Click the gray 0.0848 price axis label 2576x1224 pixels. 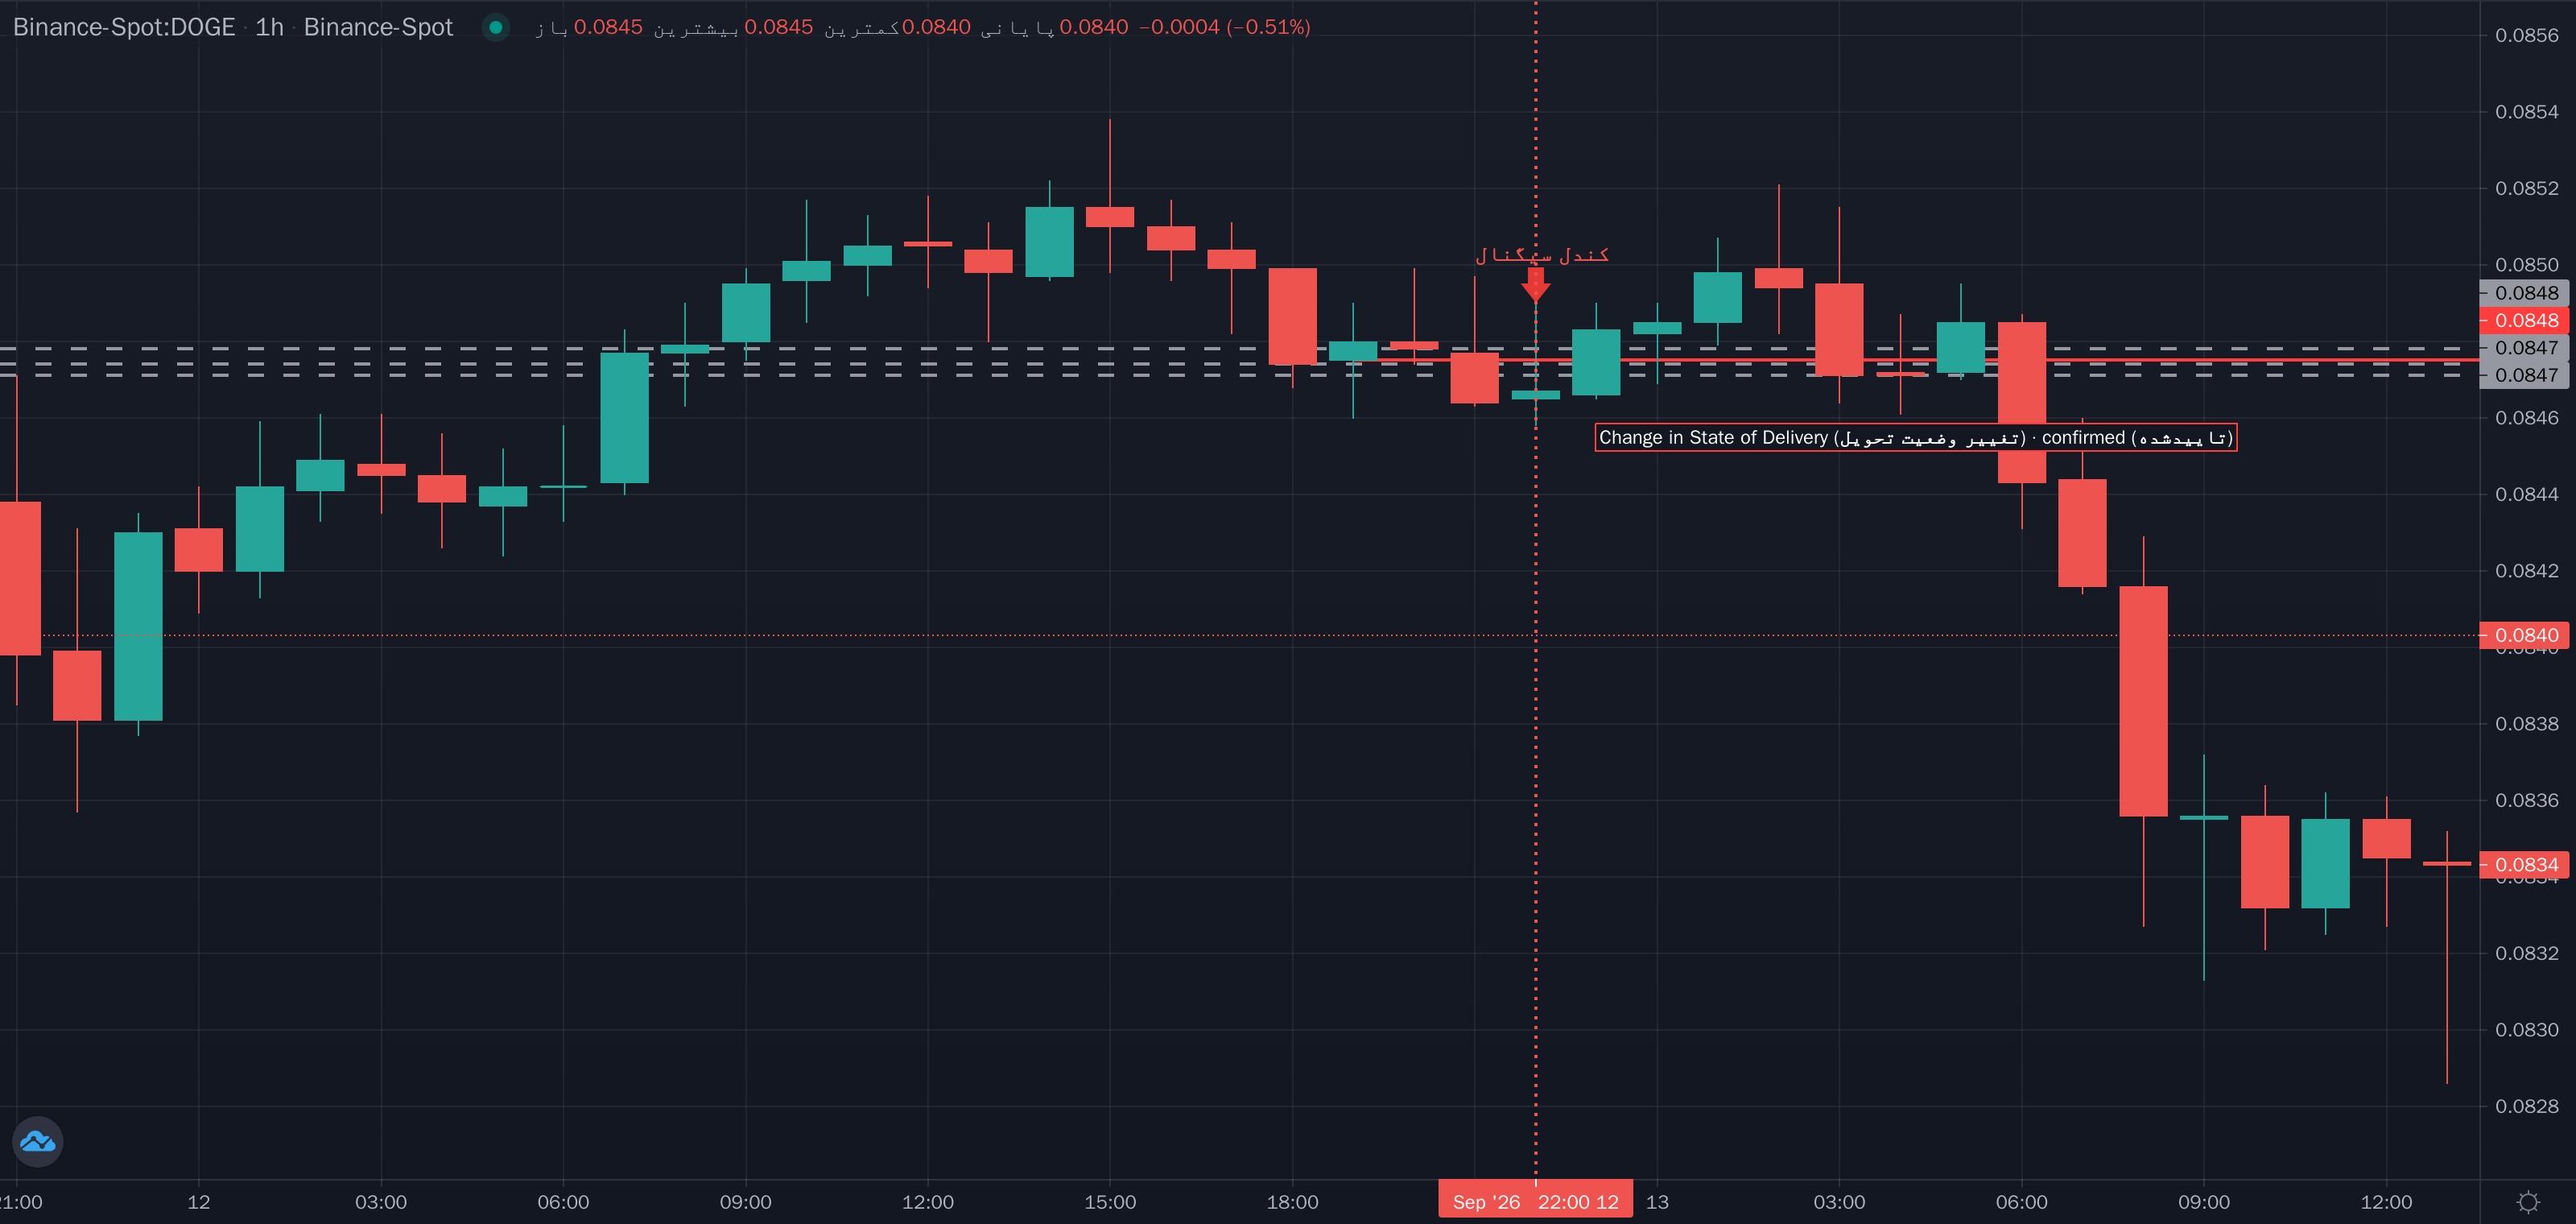pos(2527,293)
